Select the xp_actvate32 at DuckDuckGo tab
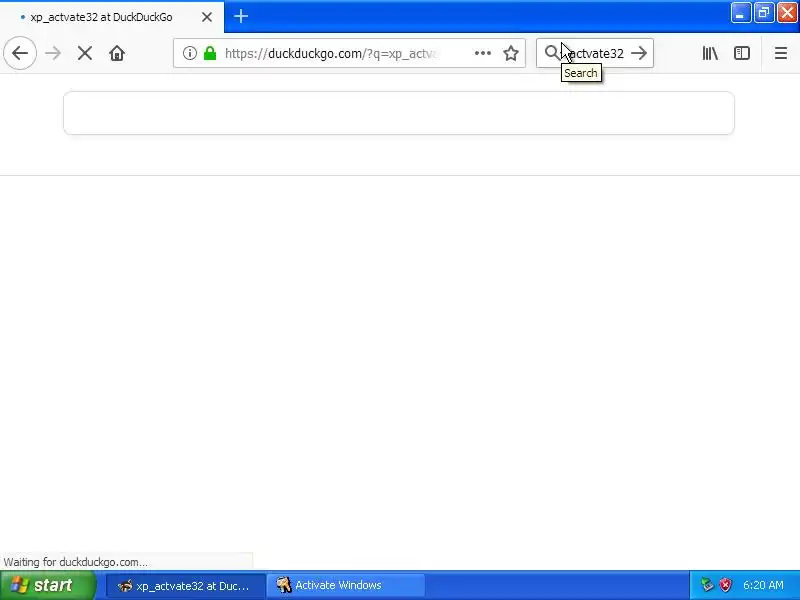 pyautogui.click(x=112, y=17)
